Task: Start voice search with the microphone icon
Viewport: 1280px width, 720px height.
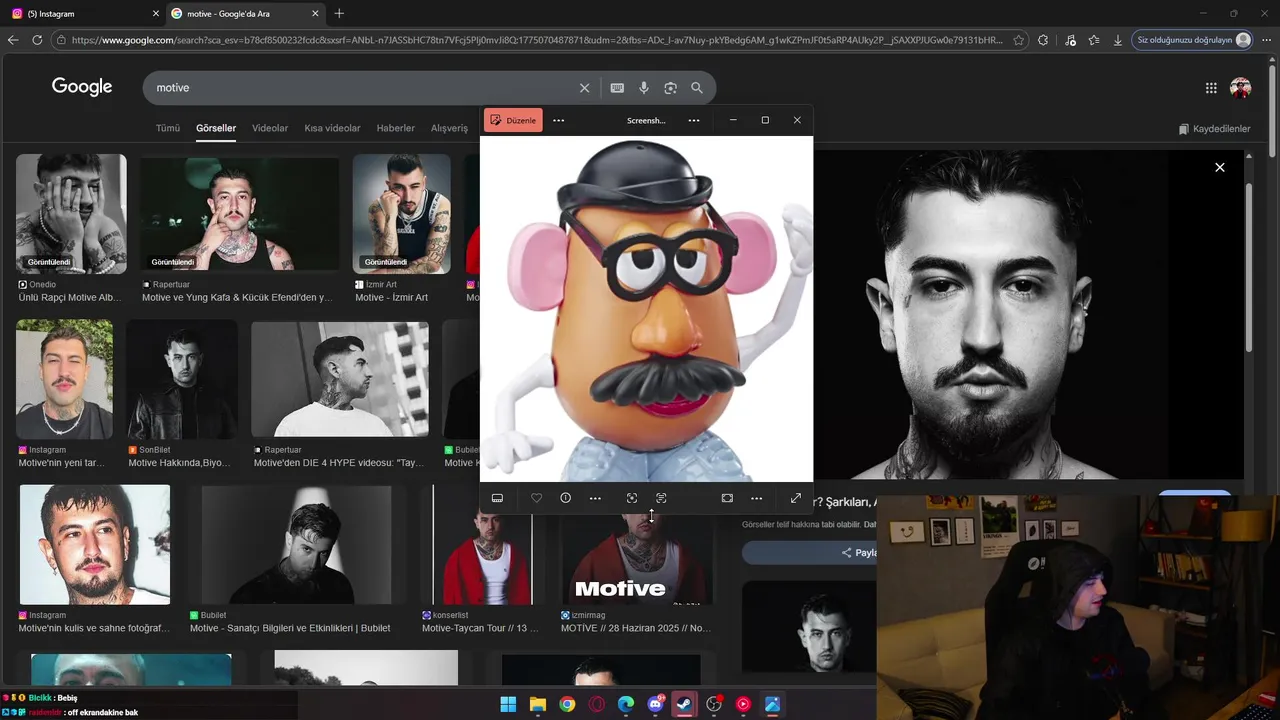Action: tap(644, 88)
